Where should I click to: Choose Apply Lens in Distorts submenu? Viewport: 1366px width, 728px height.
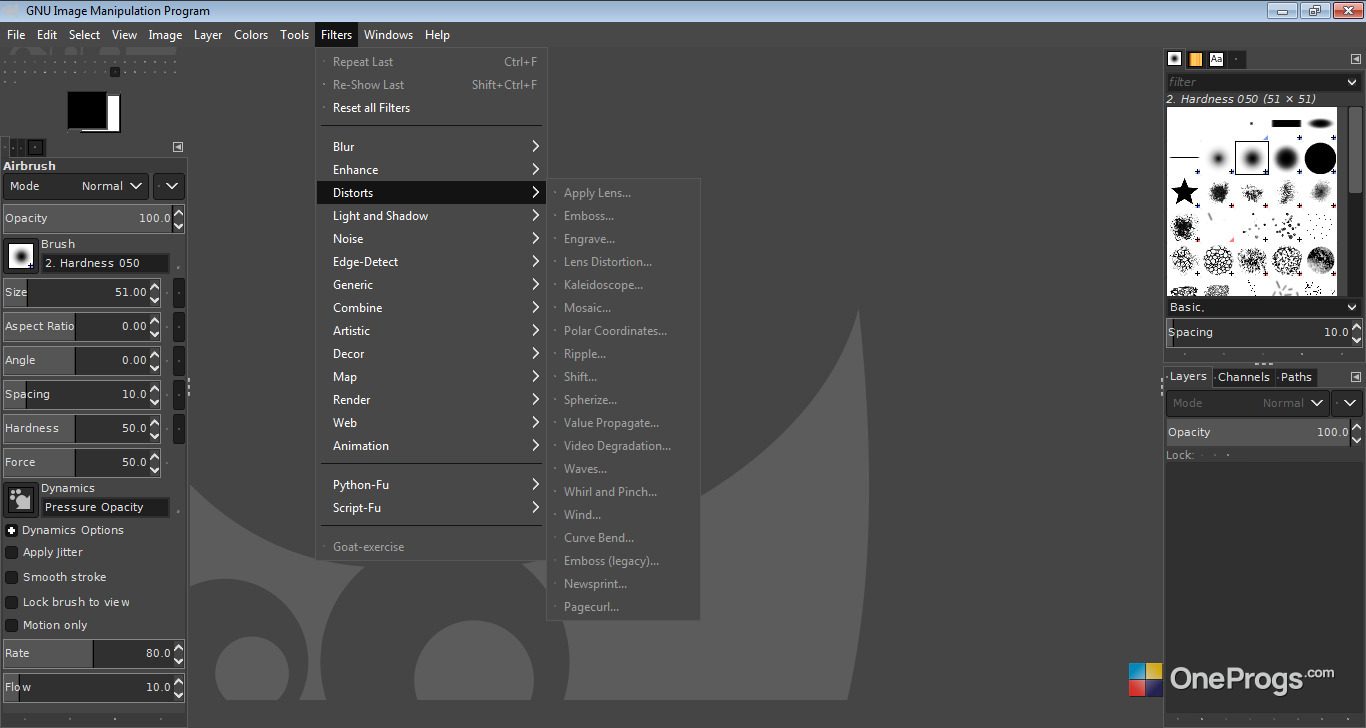623,192
